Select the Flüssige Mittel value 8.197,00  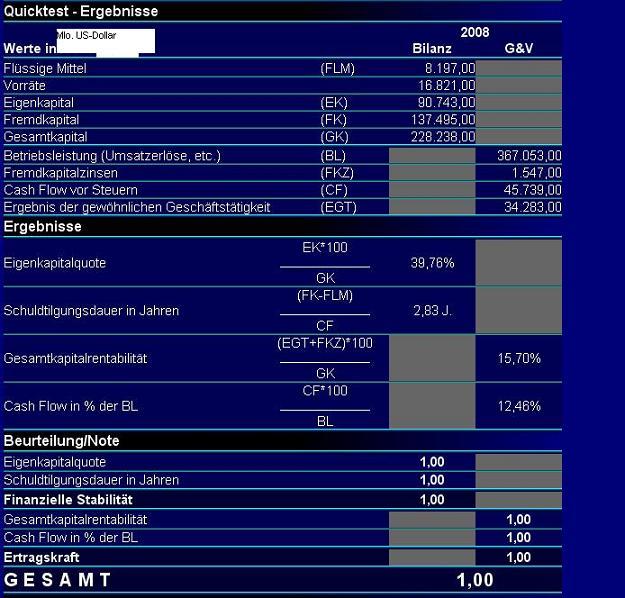pyautogui.click(x=450, y=68)
